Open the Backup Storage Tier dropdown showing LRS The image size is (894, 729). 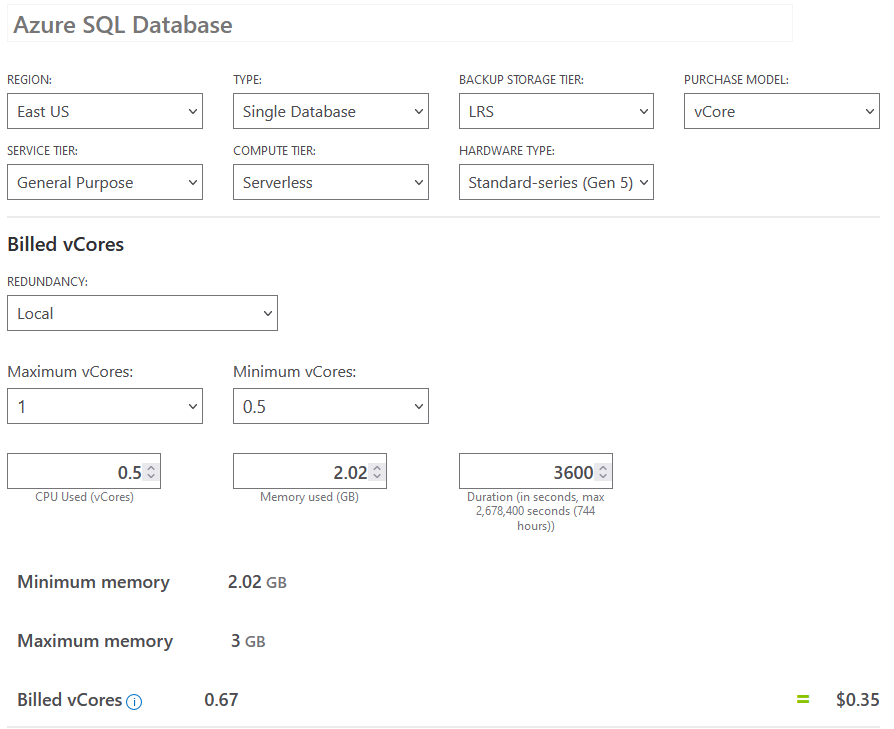[x=556, y=111]
